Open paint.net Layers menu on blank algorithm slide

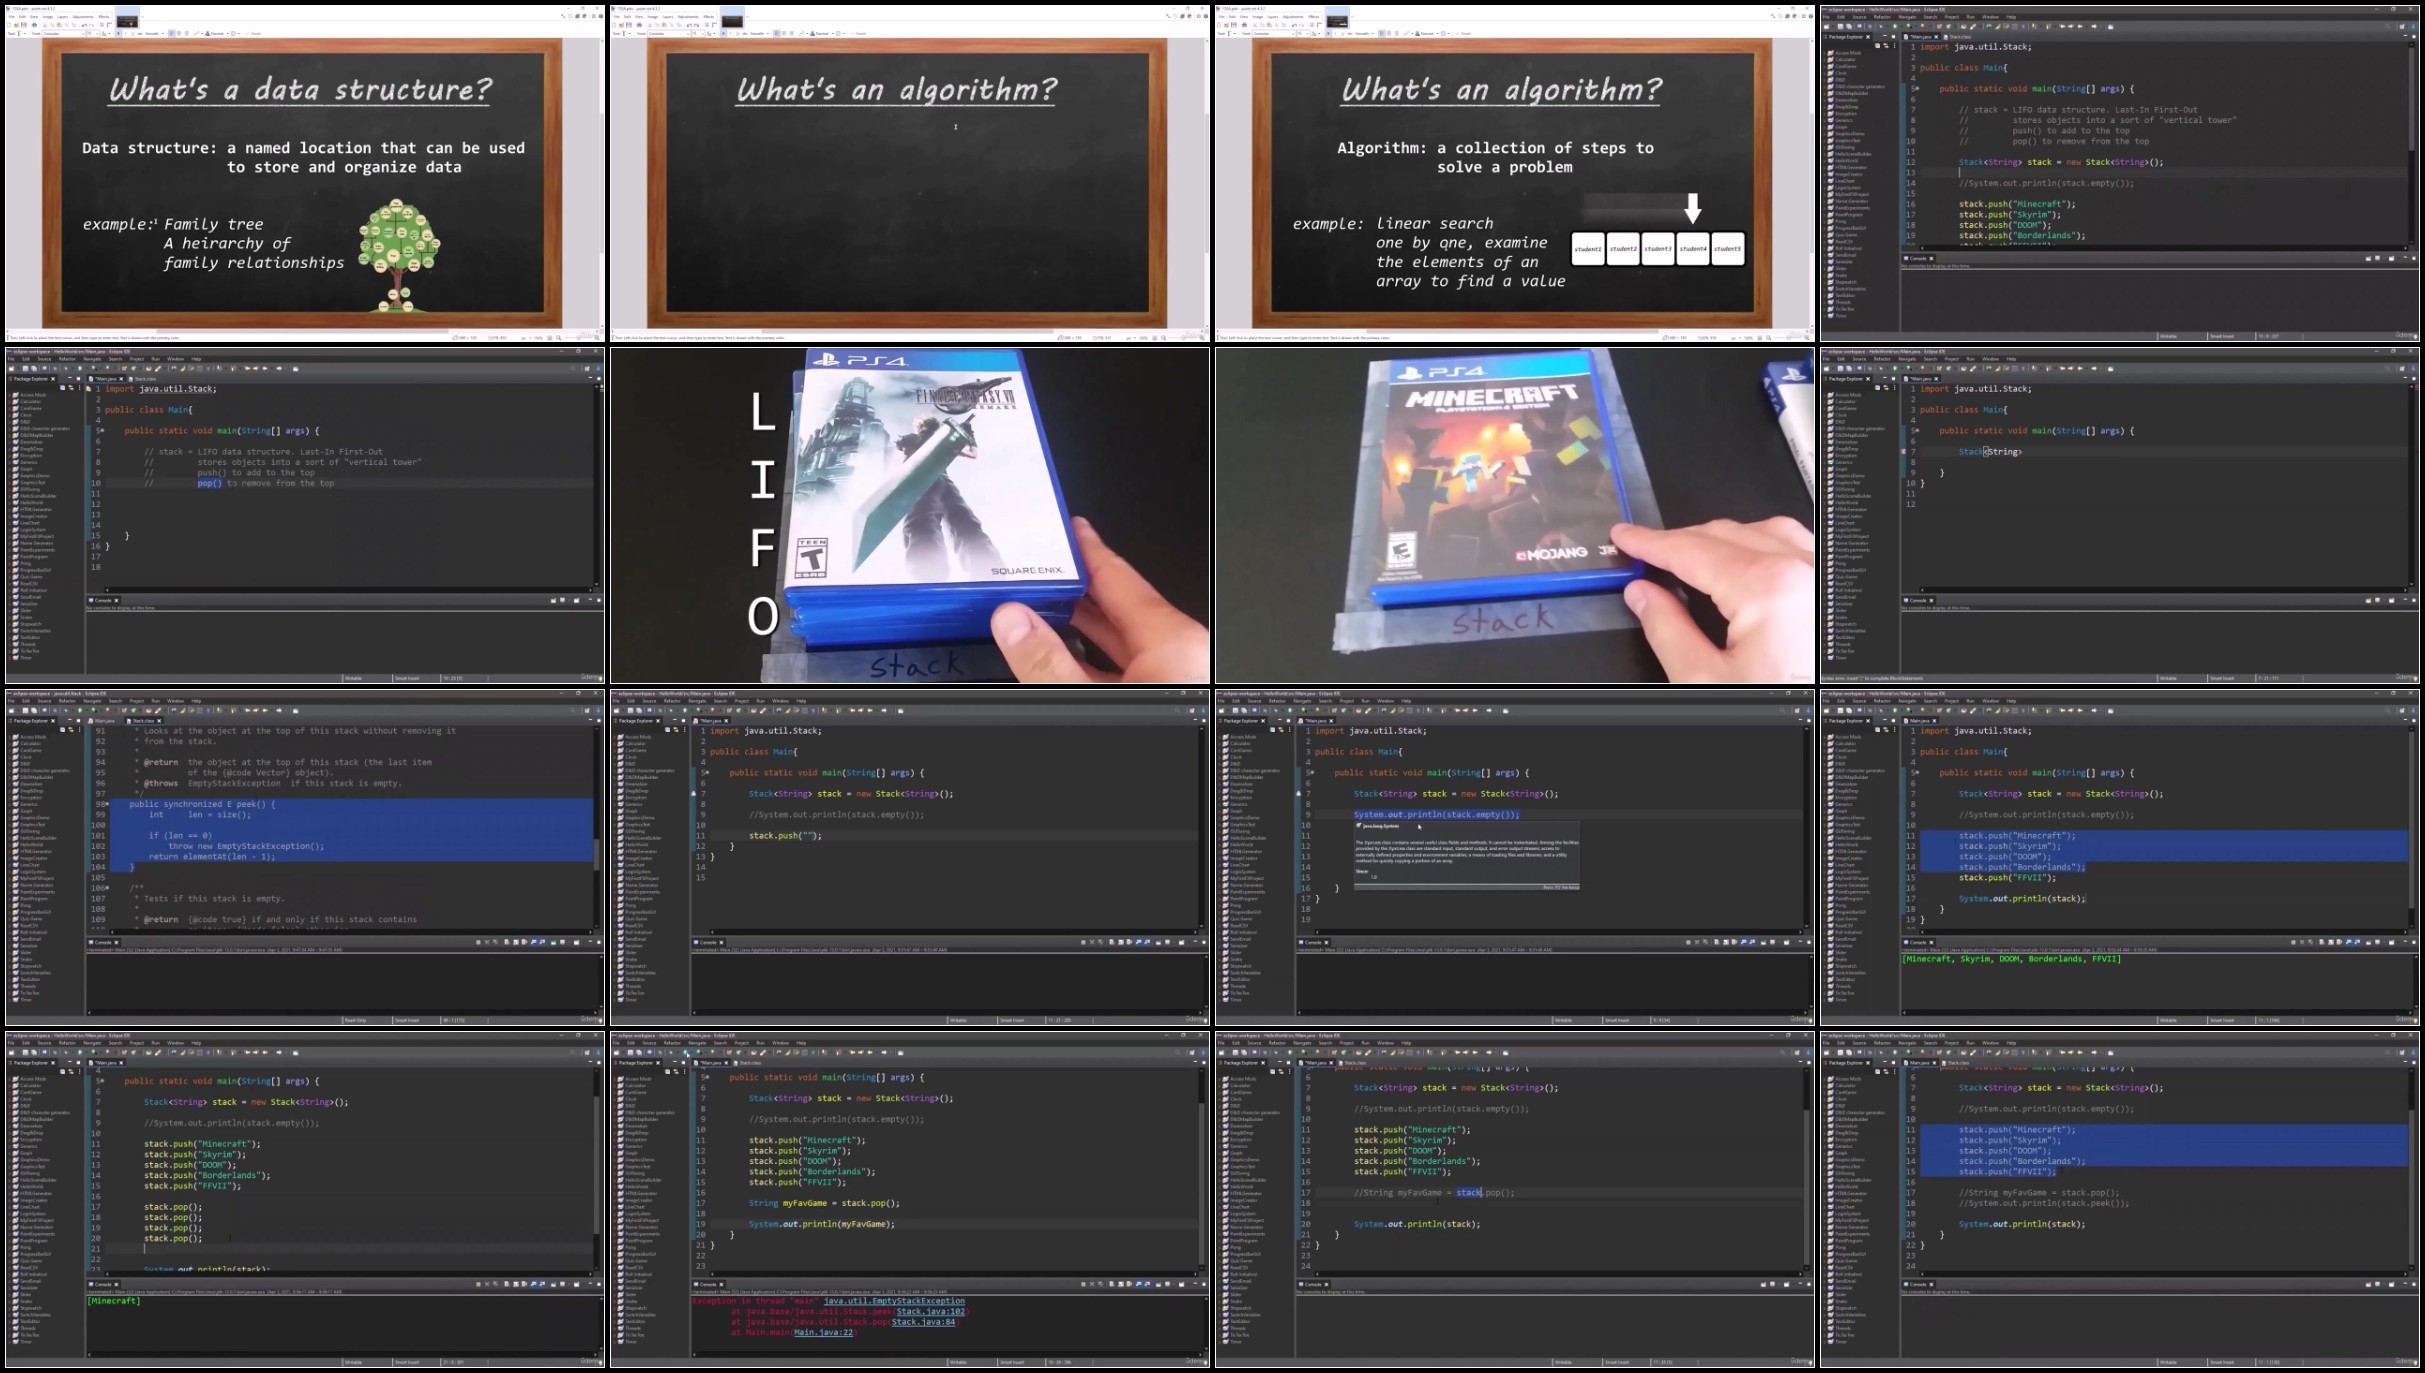[x=667, y=17]
